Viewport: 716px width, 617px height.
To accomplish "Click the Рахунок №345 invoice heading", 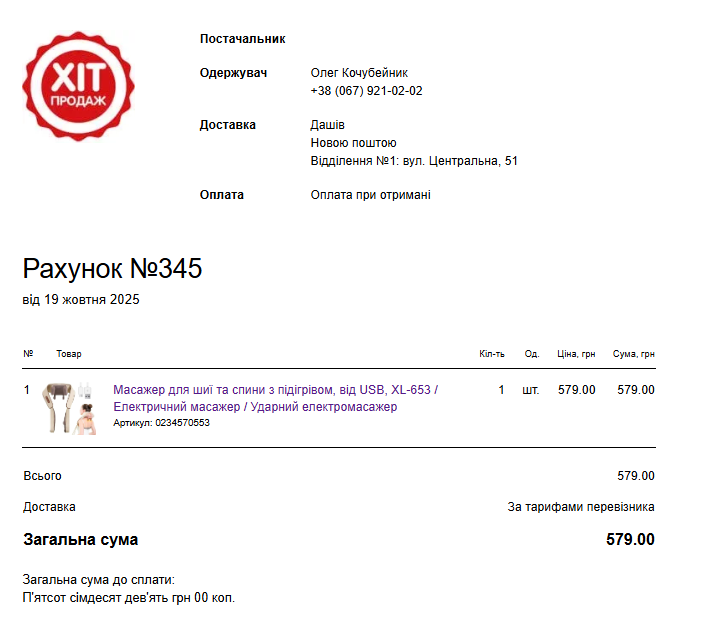I will point(112,268).
